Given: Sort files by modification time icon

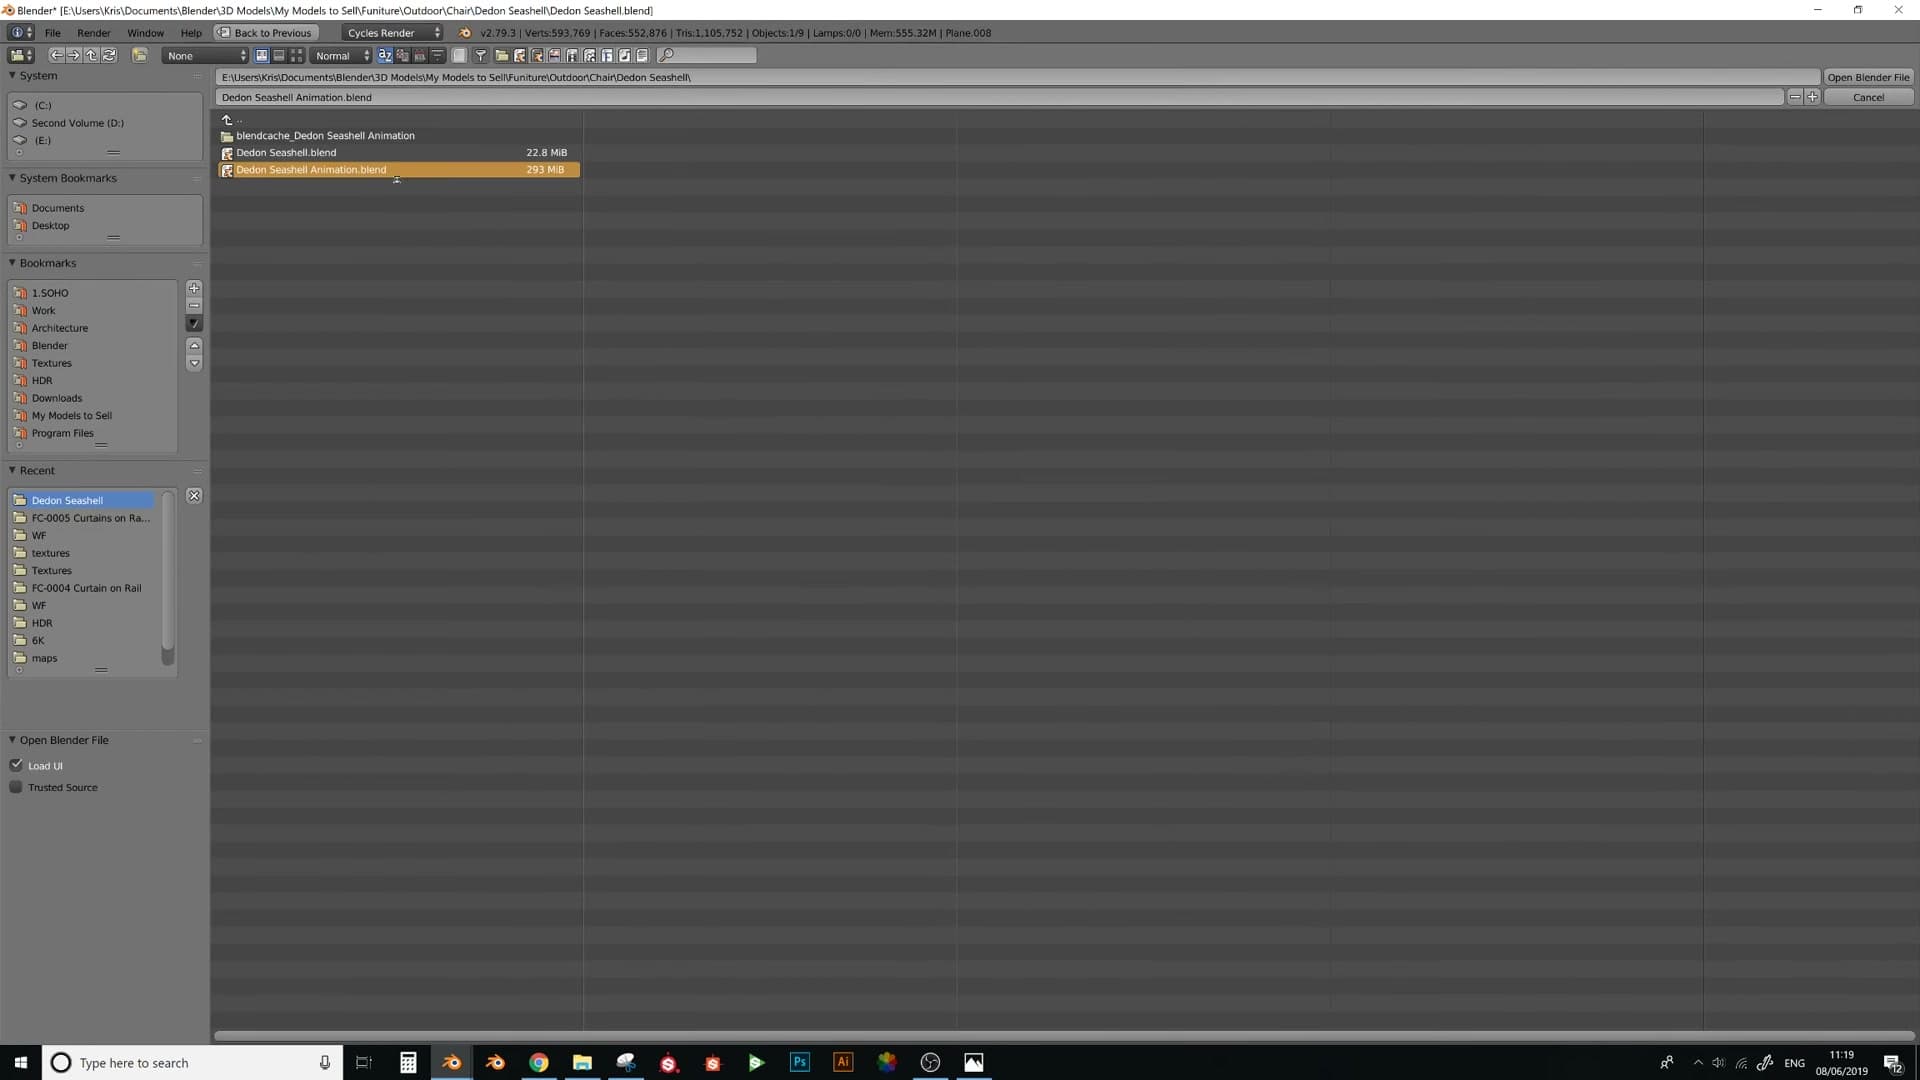Looking at the screenshot, I should [420, 56].
